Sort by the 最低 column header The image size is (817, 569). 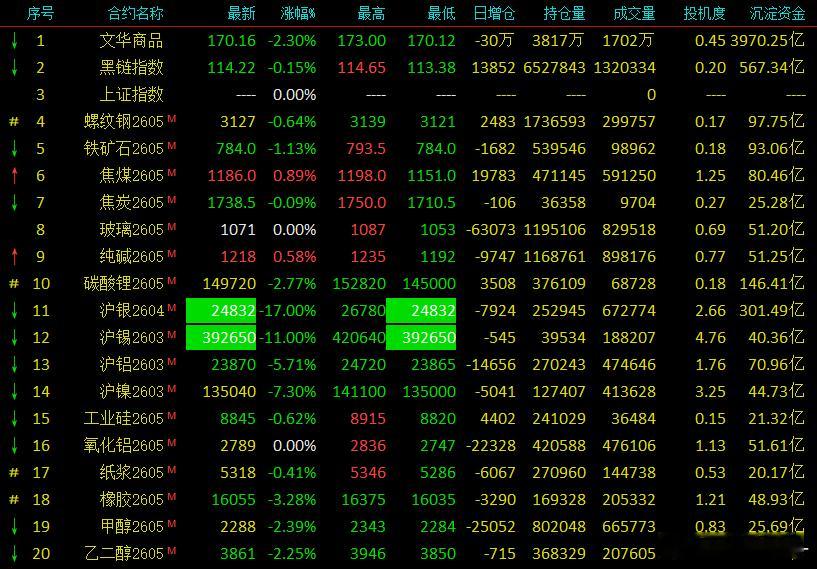click(441, 14)
